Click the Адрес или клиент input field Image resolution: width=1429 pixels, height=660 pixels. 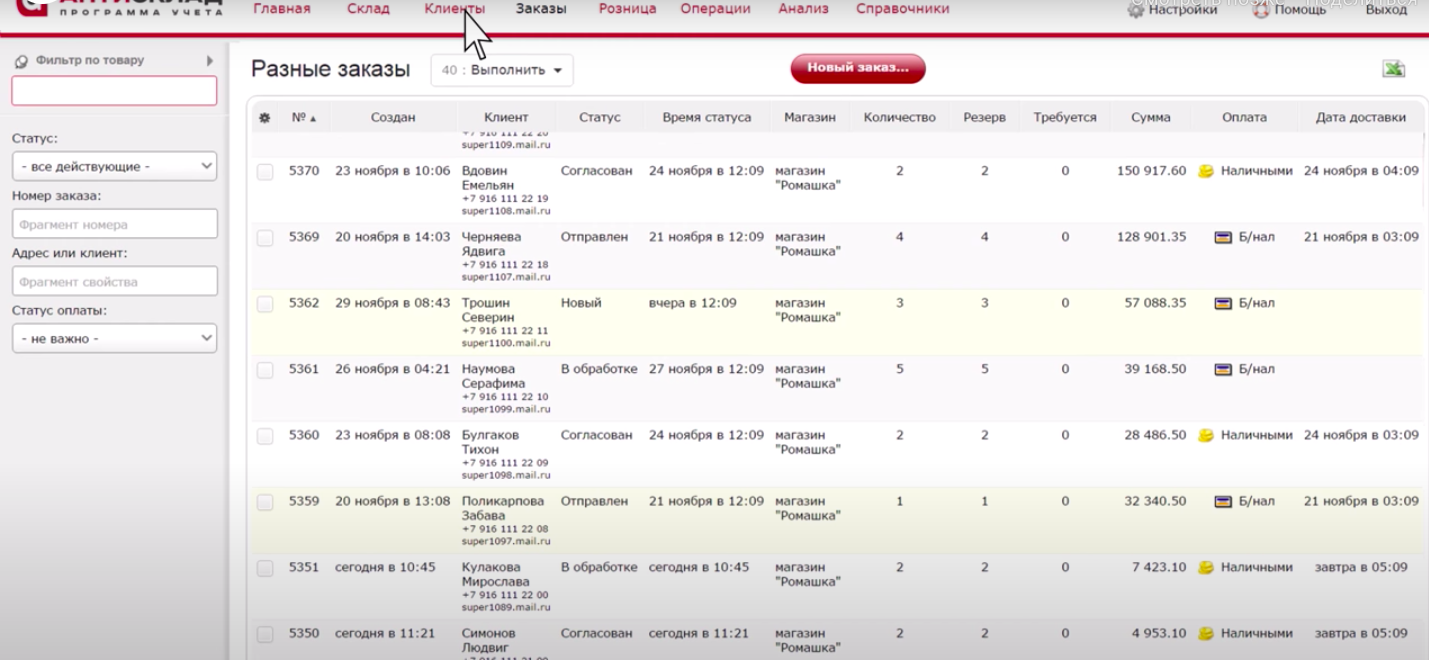[114, 281]
